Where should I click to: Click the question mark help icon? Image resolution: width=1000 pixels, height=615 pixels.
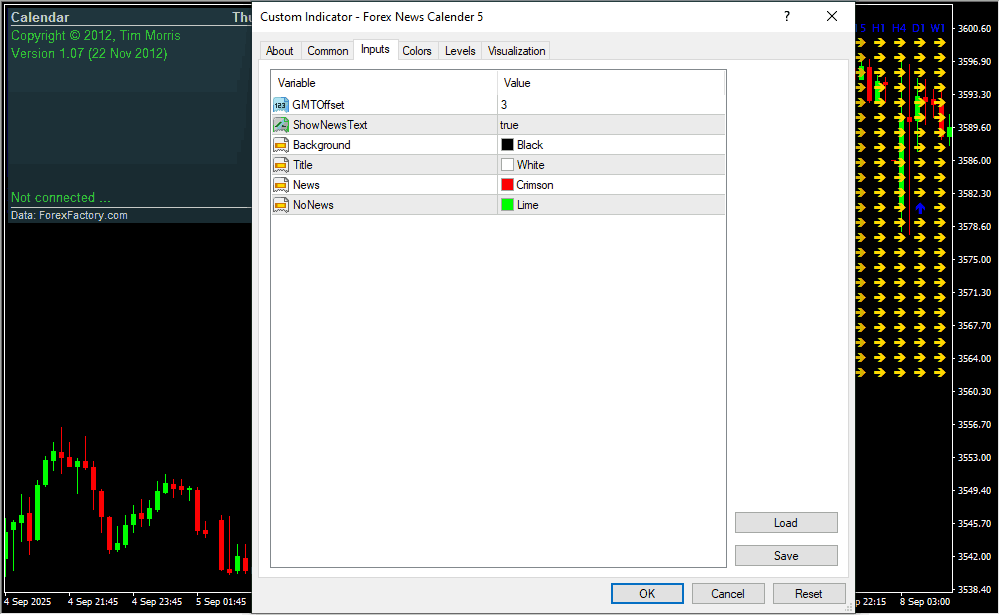pyautogui.click(x=787, y=16)
